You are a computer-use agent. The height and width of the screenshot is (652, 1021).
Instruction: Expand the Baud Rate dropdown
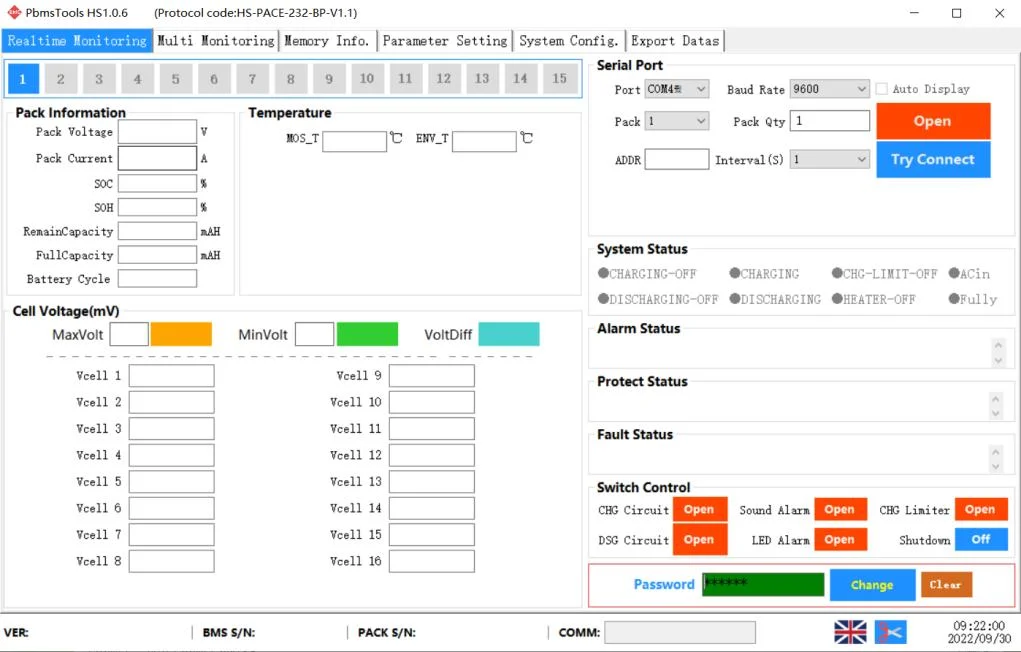click(x=829, y=89)
